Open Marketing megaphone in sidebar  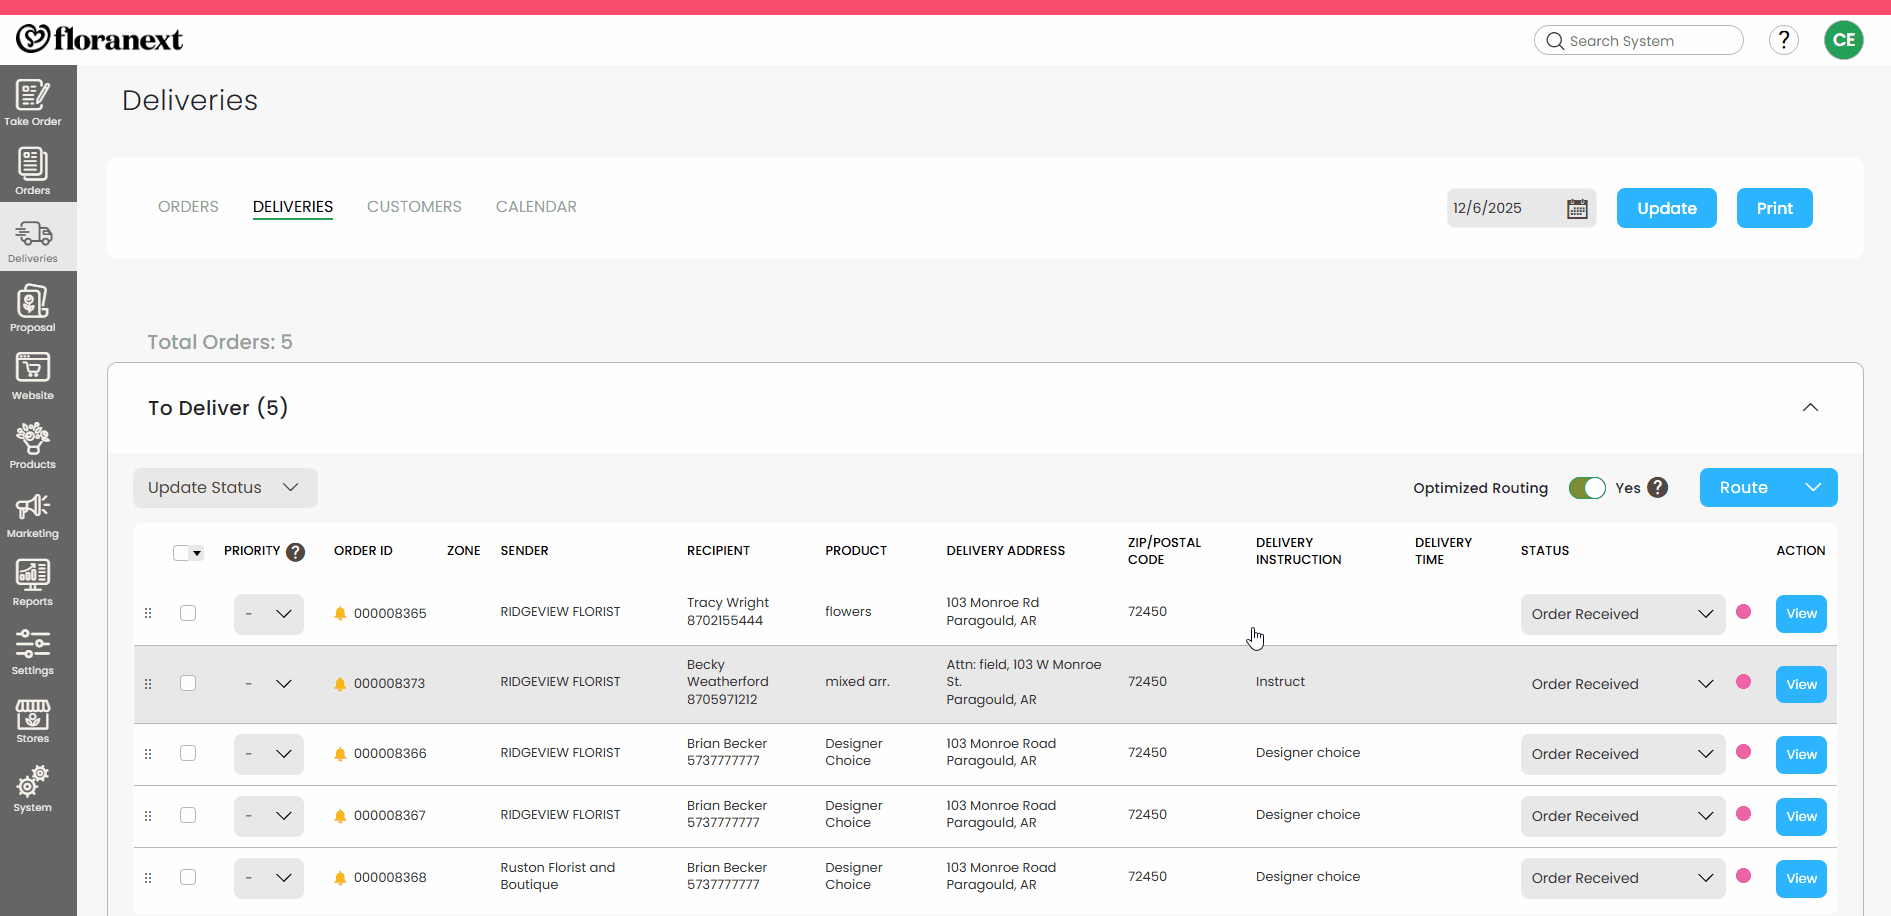[33, 506]
